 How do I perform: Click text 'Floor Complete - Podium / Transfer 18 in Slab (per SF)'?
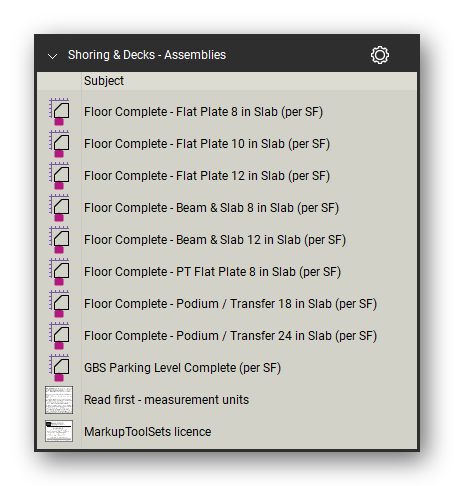coord(230,304)
